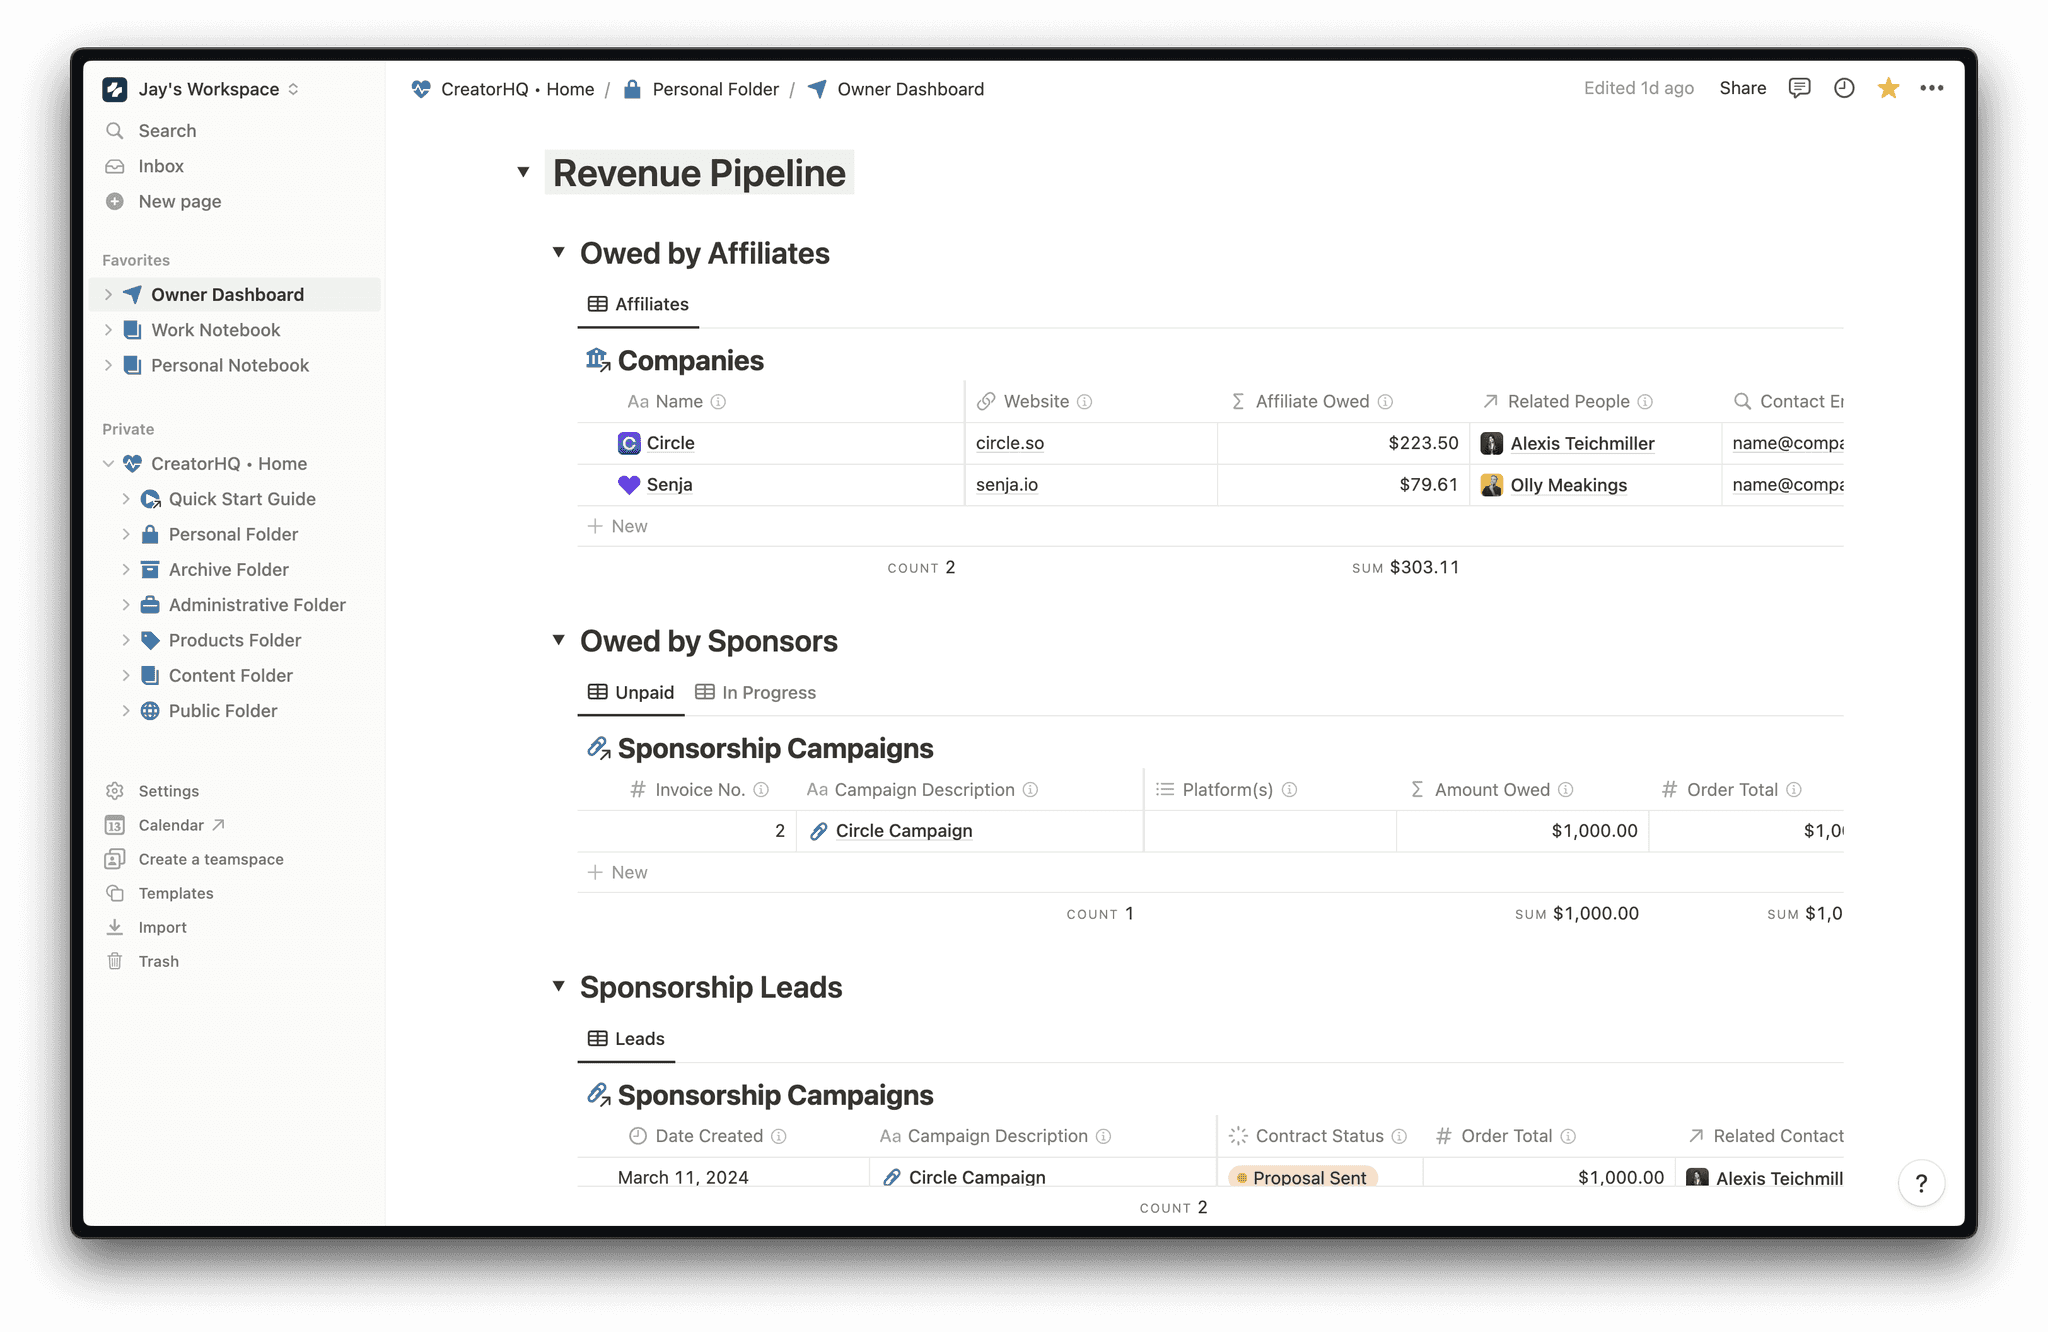
Task: Add a New affiliate row
Action: click(618, 525)
